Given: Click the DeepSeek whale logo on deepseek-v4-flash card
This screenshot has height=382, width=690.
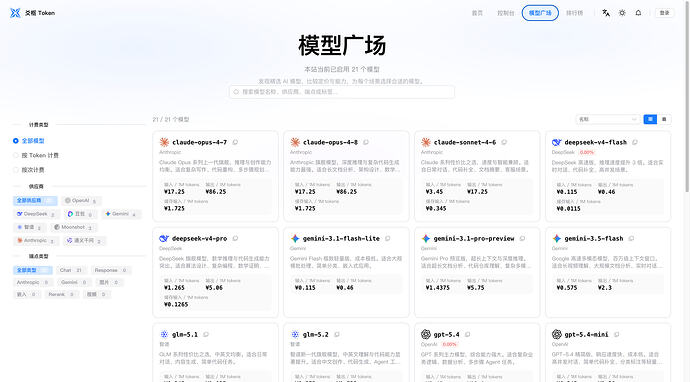Looking at the screenshot, I should tap(557, 142).
